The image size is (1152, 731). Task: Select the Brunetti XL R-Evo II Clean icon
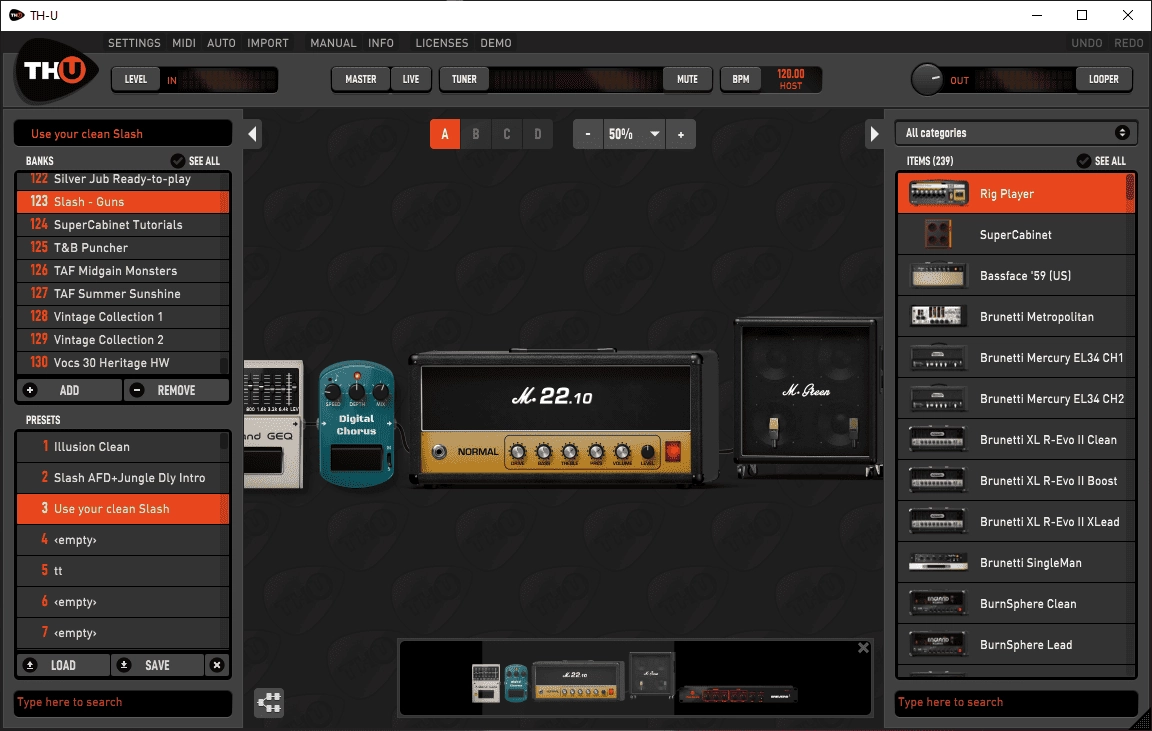[937, 439]
